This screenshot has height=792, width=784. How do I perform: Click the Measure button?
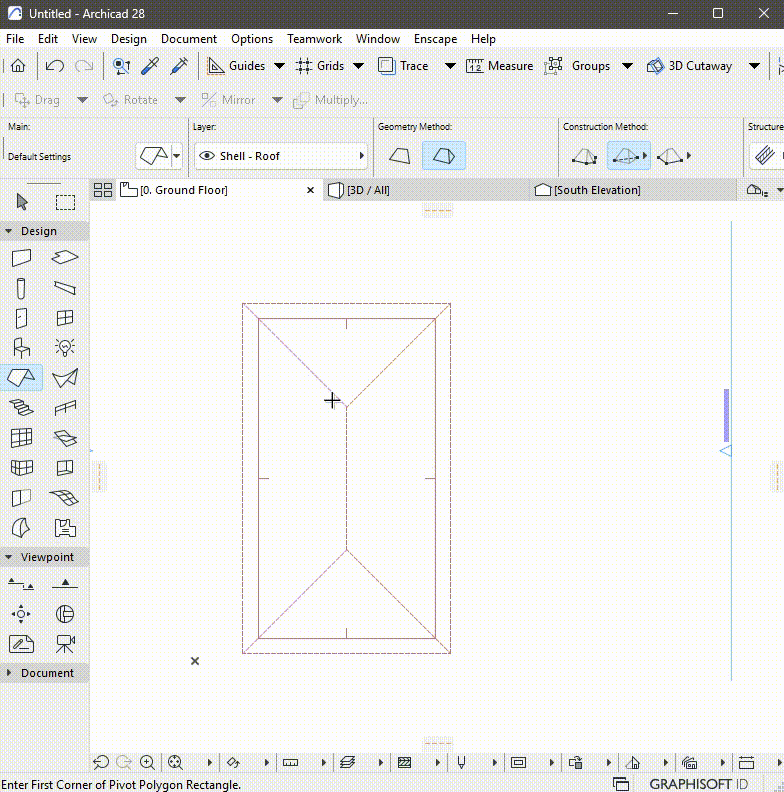pyautogui.click(x=499, y=66)
